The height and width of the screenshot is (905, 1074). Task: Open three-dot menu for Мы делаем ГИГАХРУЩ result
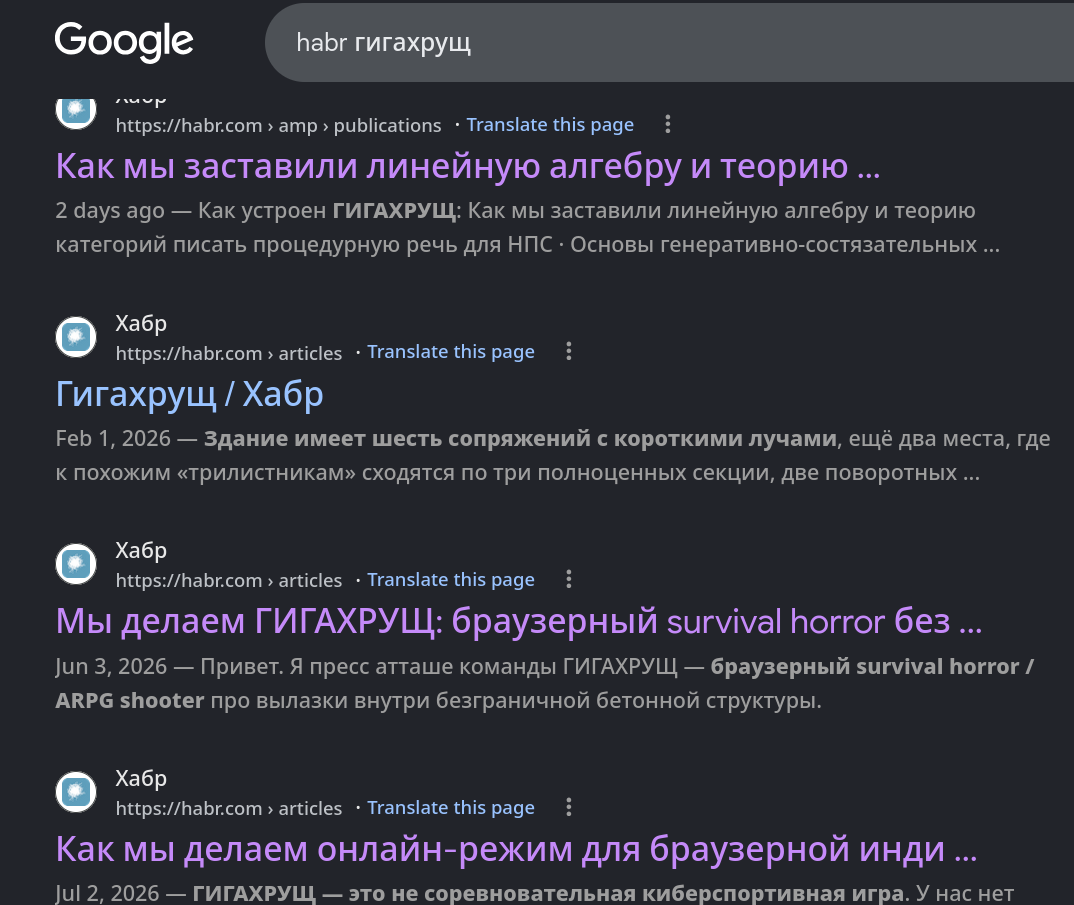(x=569, y=580)
